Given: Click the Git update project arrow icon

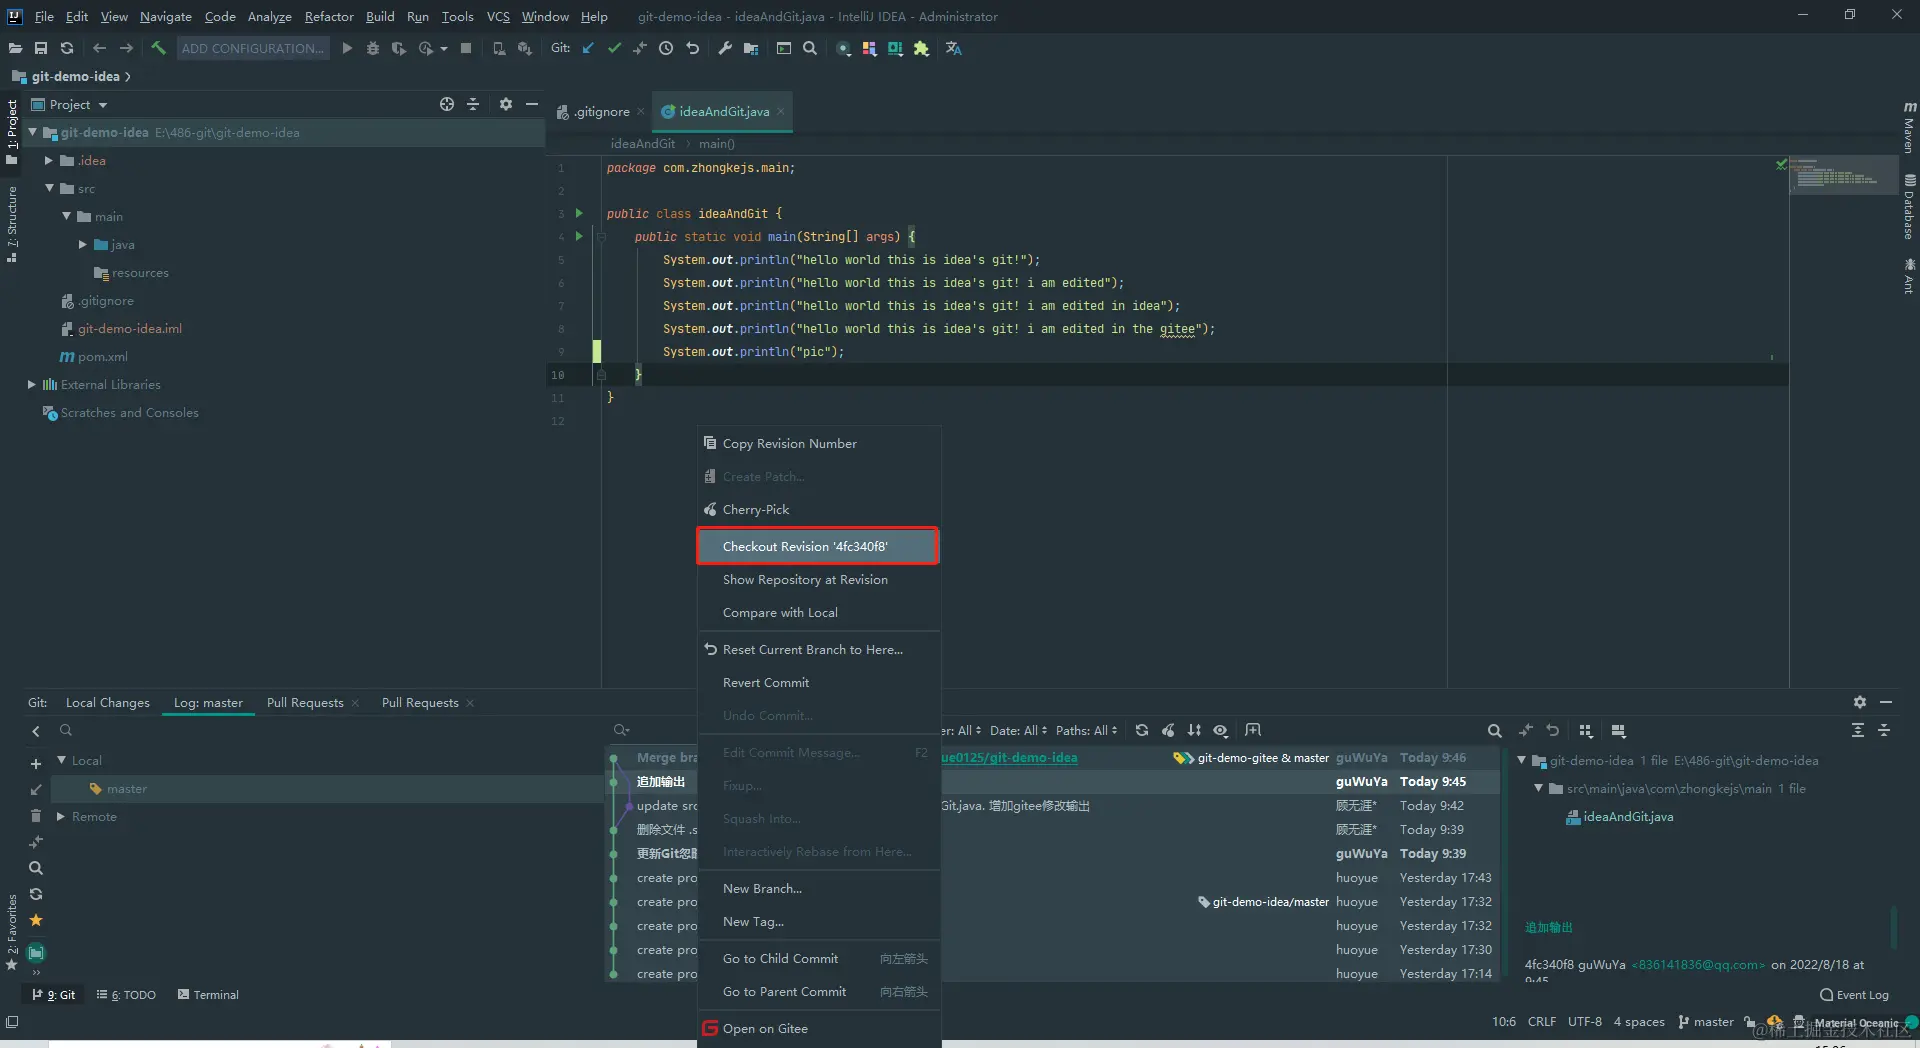Looking at the screenshot, I should click(588, 48).
